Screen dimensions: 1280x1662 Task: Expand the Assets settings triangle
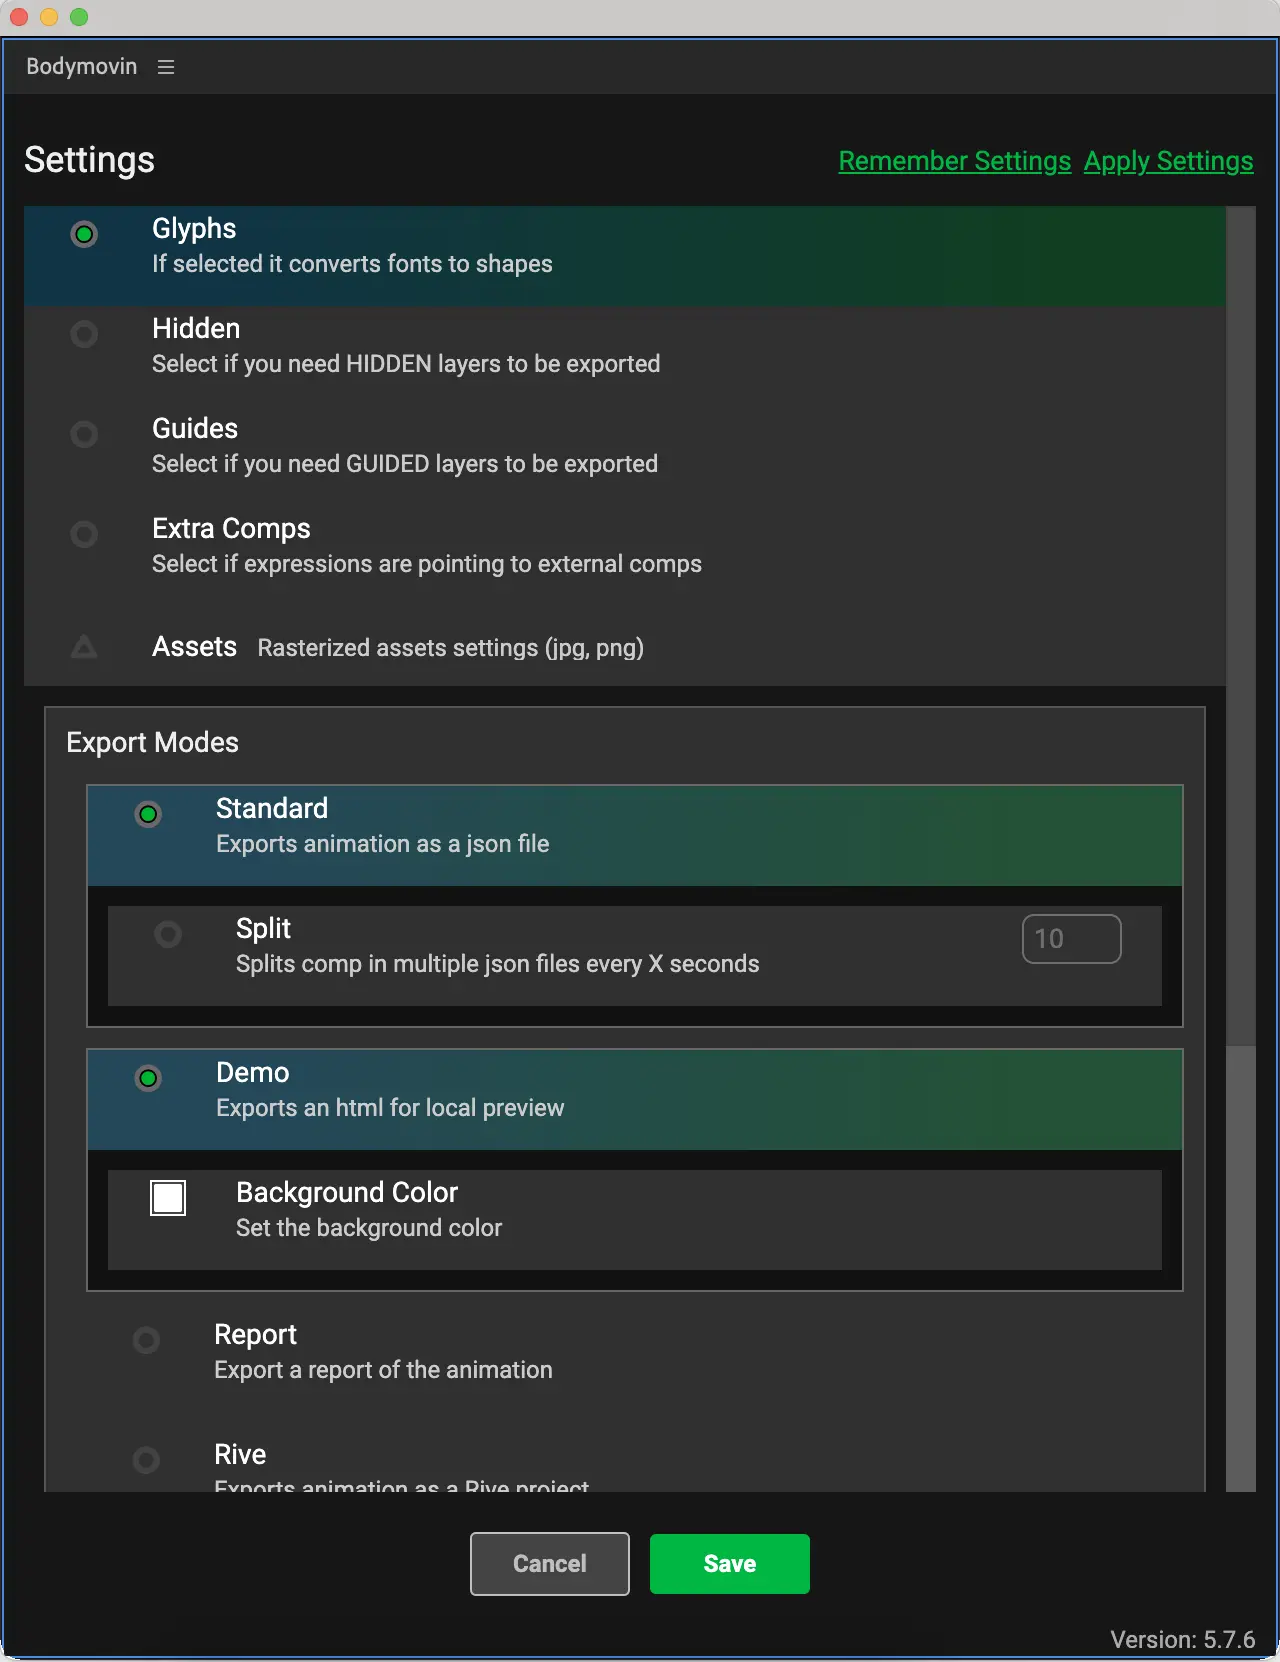[x=85, y=647]
